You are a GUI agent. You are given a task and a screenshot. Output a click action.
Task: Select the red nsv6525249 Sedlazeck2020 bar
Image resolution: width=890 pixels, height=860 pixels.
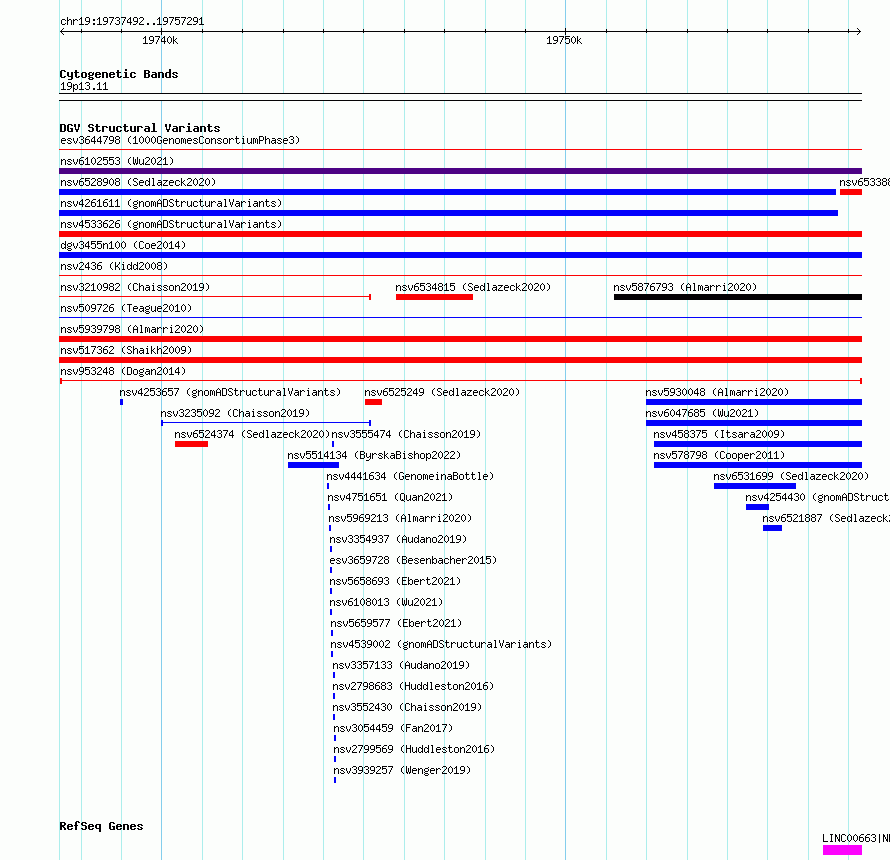coord(373,402)
